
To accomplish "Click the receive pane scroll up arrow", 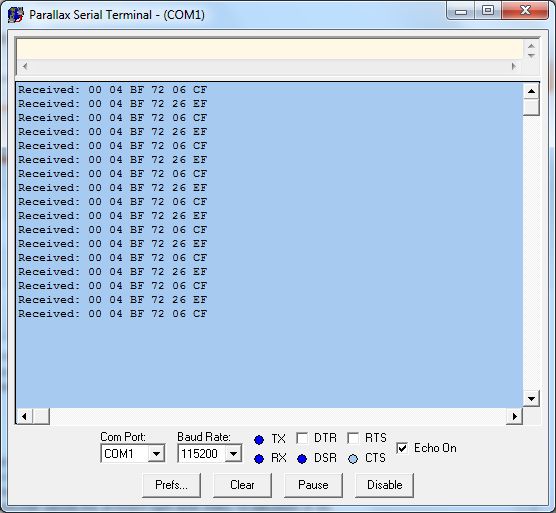I will pyautogui.click(x=531, y=91).
